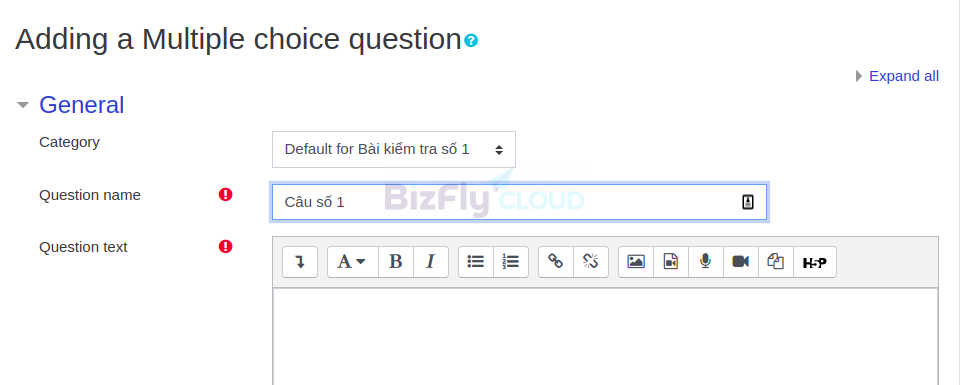Start video recording with the camera icon

[741, 262]
